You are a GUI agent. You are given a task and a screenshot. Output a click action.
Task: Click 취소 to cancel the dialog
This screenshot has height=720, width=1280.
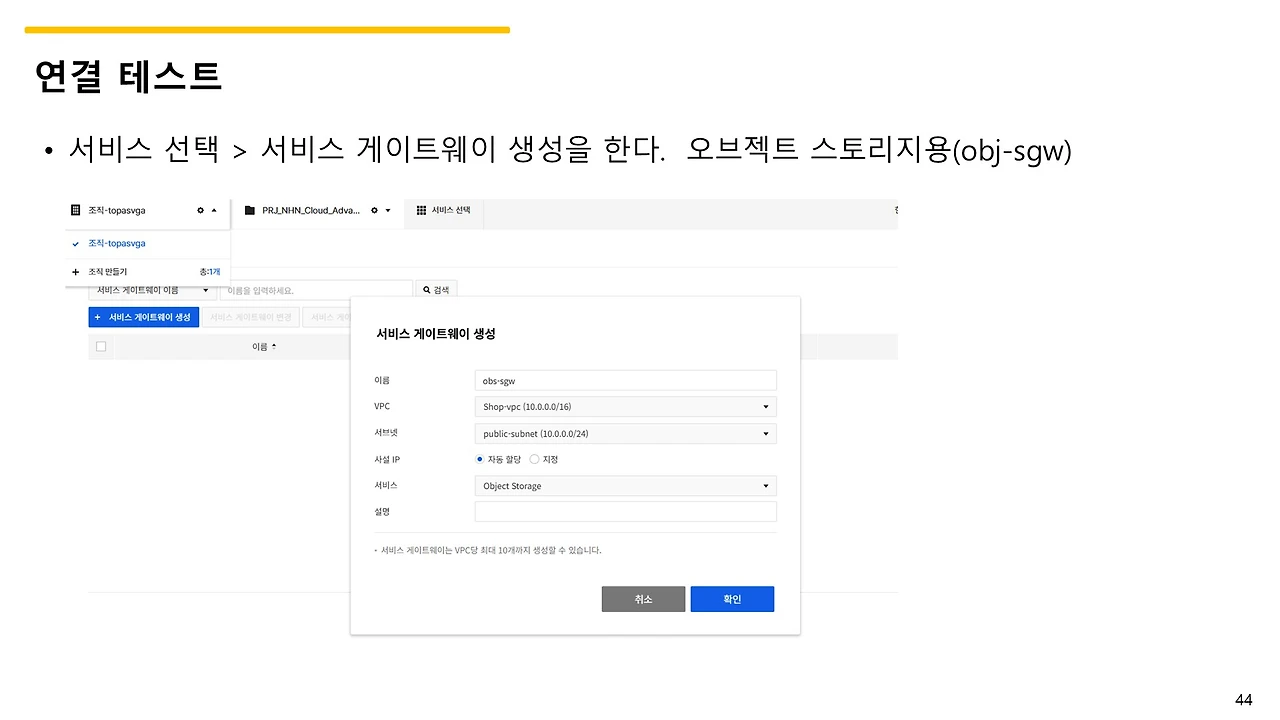click(x=643, y=599)
